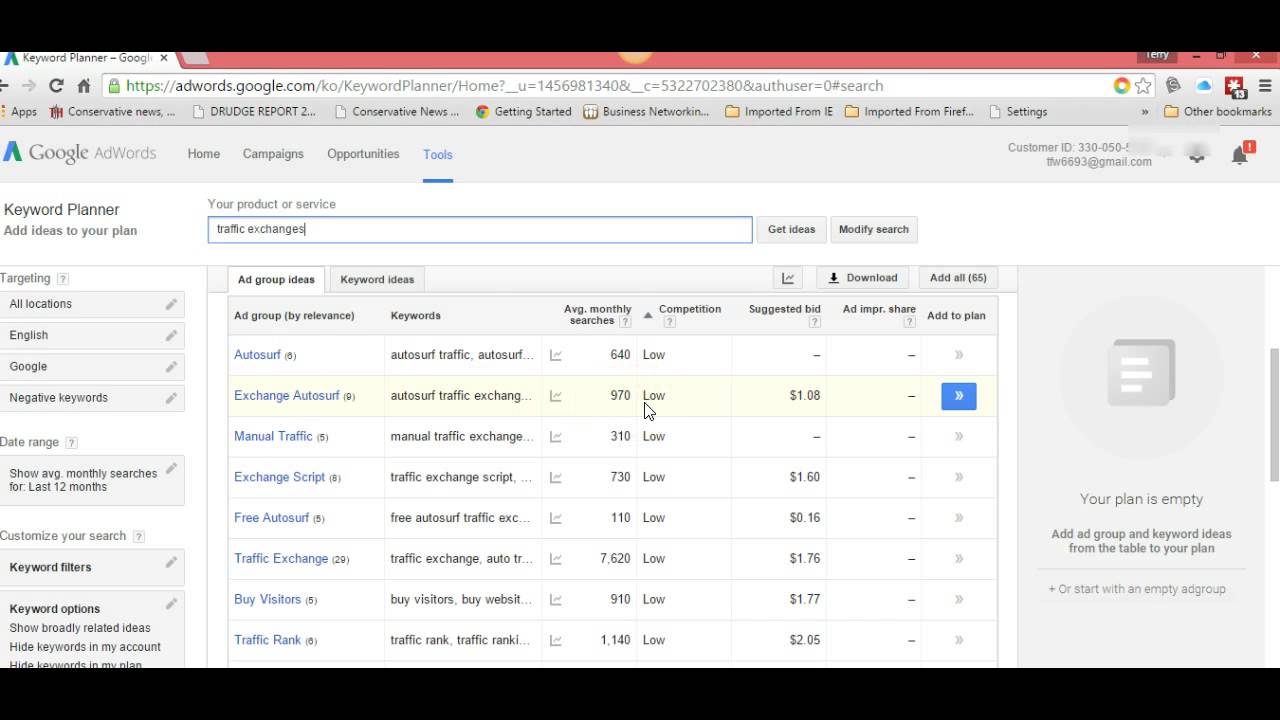This screenshot has height=720, width=1280.
Task: Bookmark this page with the star icon
Action: (x=1144, y=86)
